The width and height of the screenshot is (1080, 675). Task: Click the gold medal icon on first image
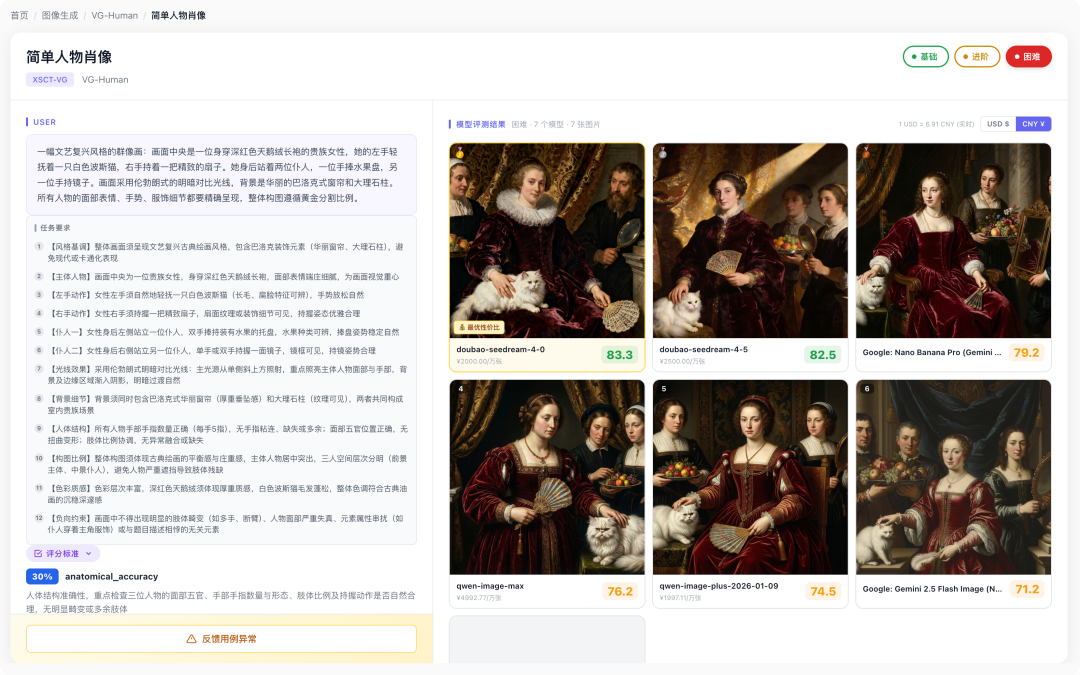point(460,153)
